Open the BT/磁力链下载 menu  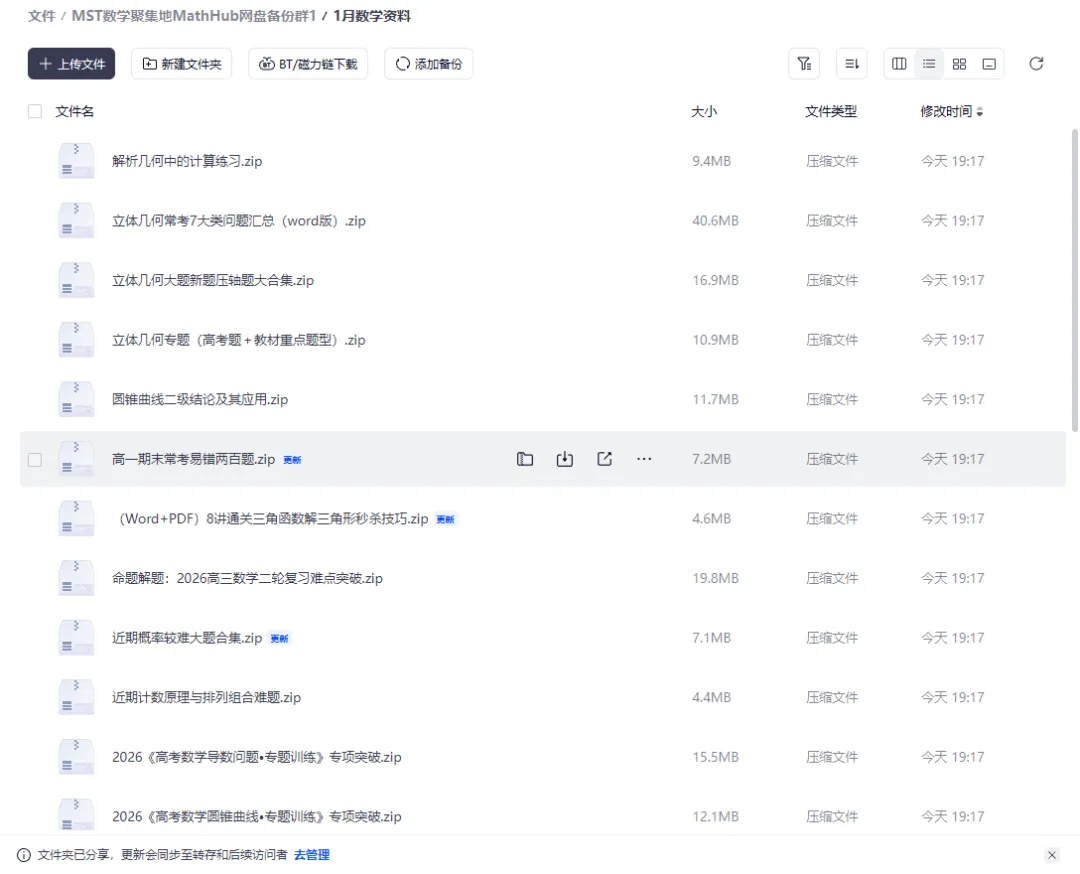tap(307, 63)
